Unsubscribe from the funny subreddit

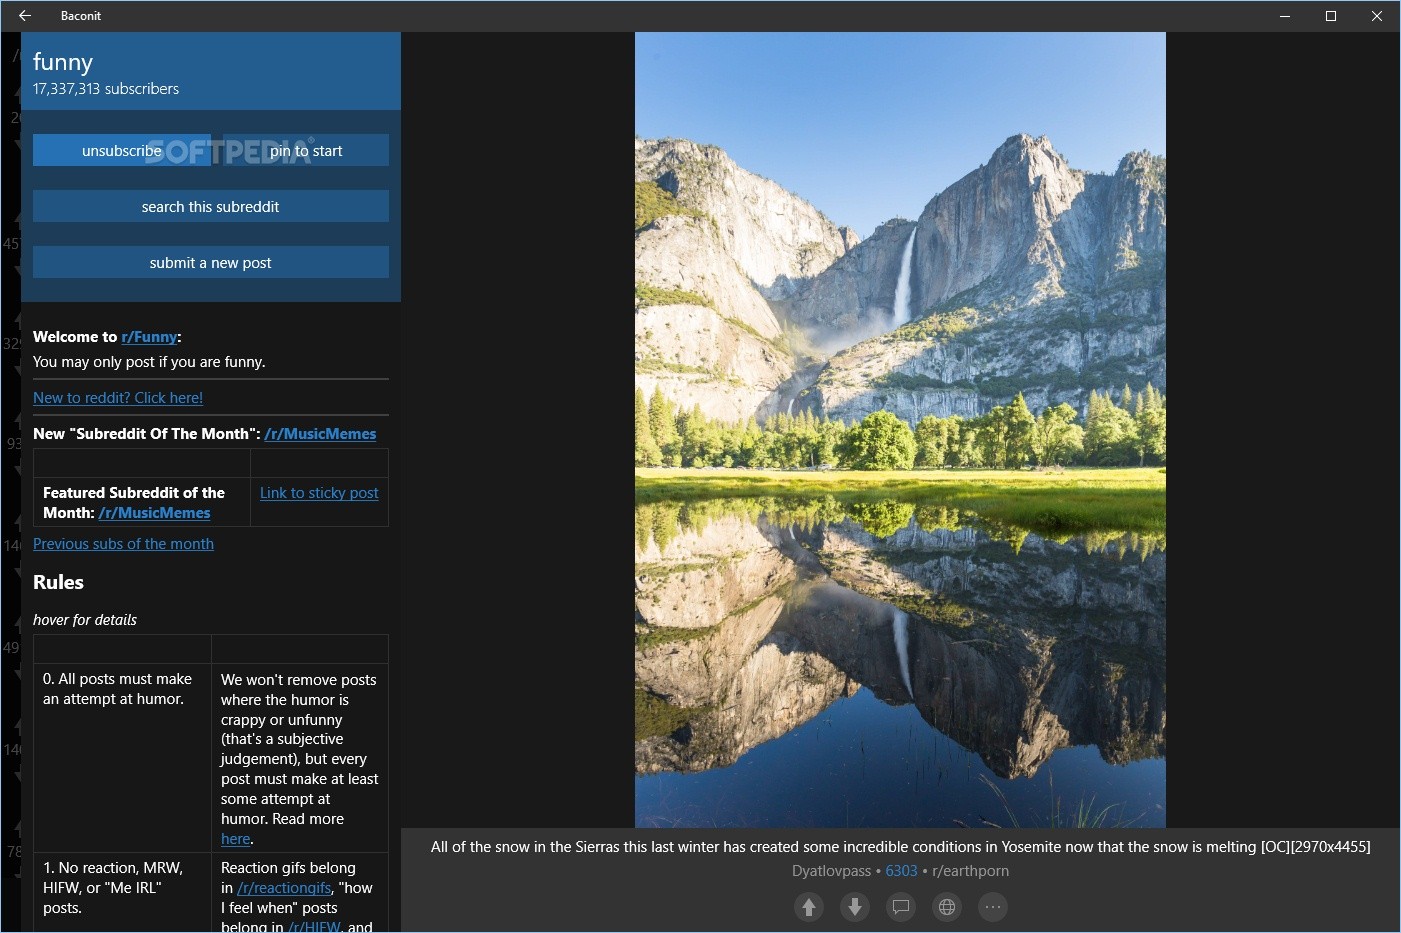[122, 150]
